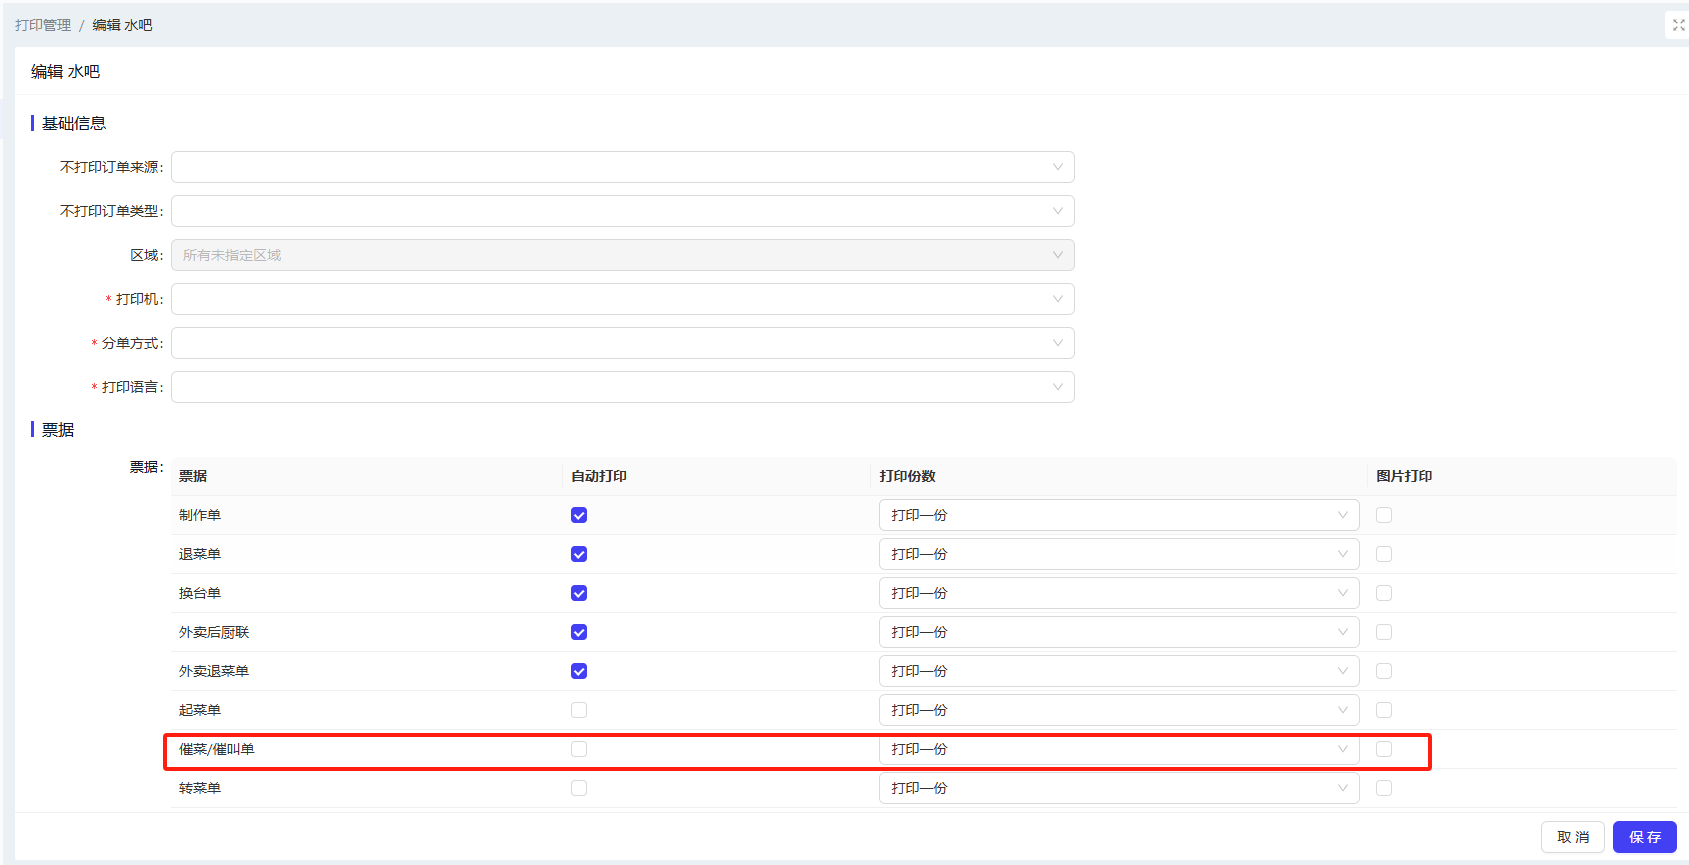The height and width of the screenshot is (865, 1689).
Task: Click the 打印份数 column header
Action: (x=908, y=476)
